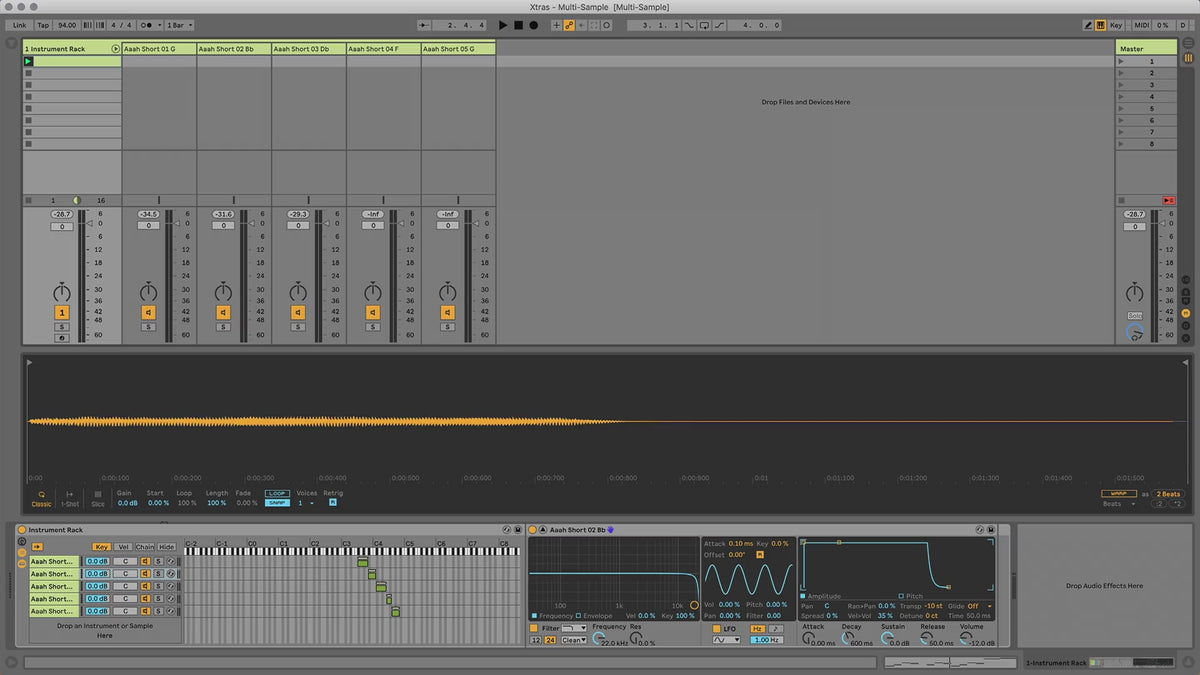Click the Stop button in the transport
1200x675 pixels.
click(x=518, y=25)
